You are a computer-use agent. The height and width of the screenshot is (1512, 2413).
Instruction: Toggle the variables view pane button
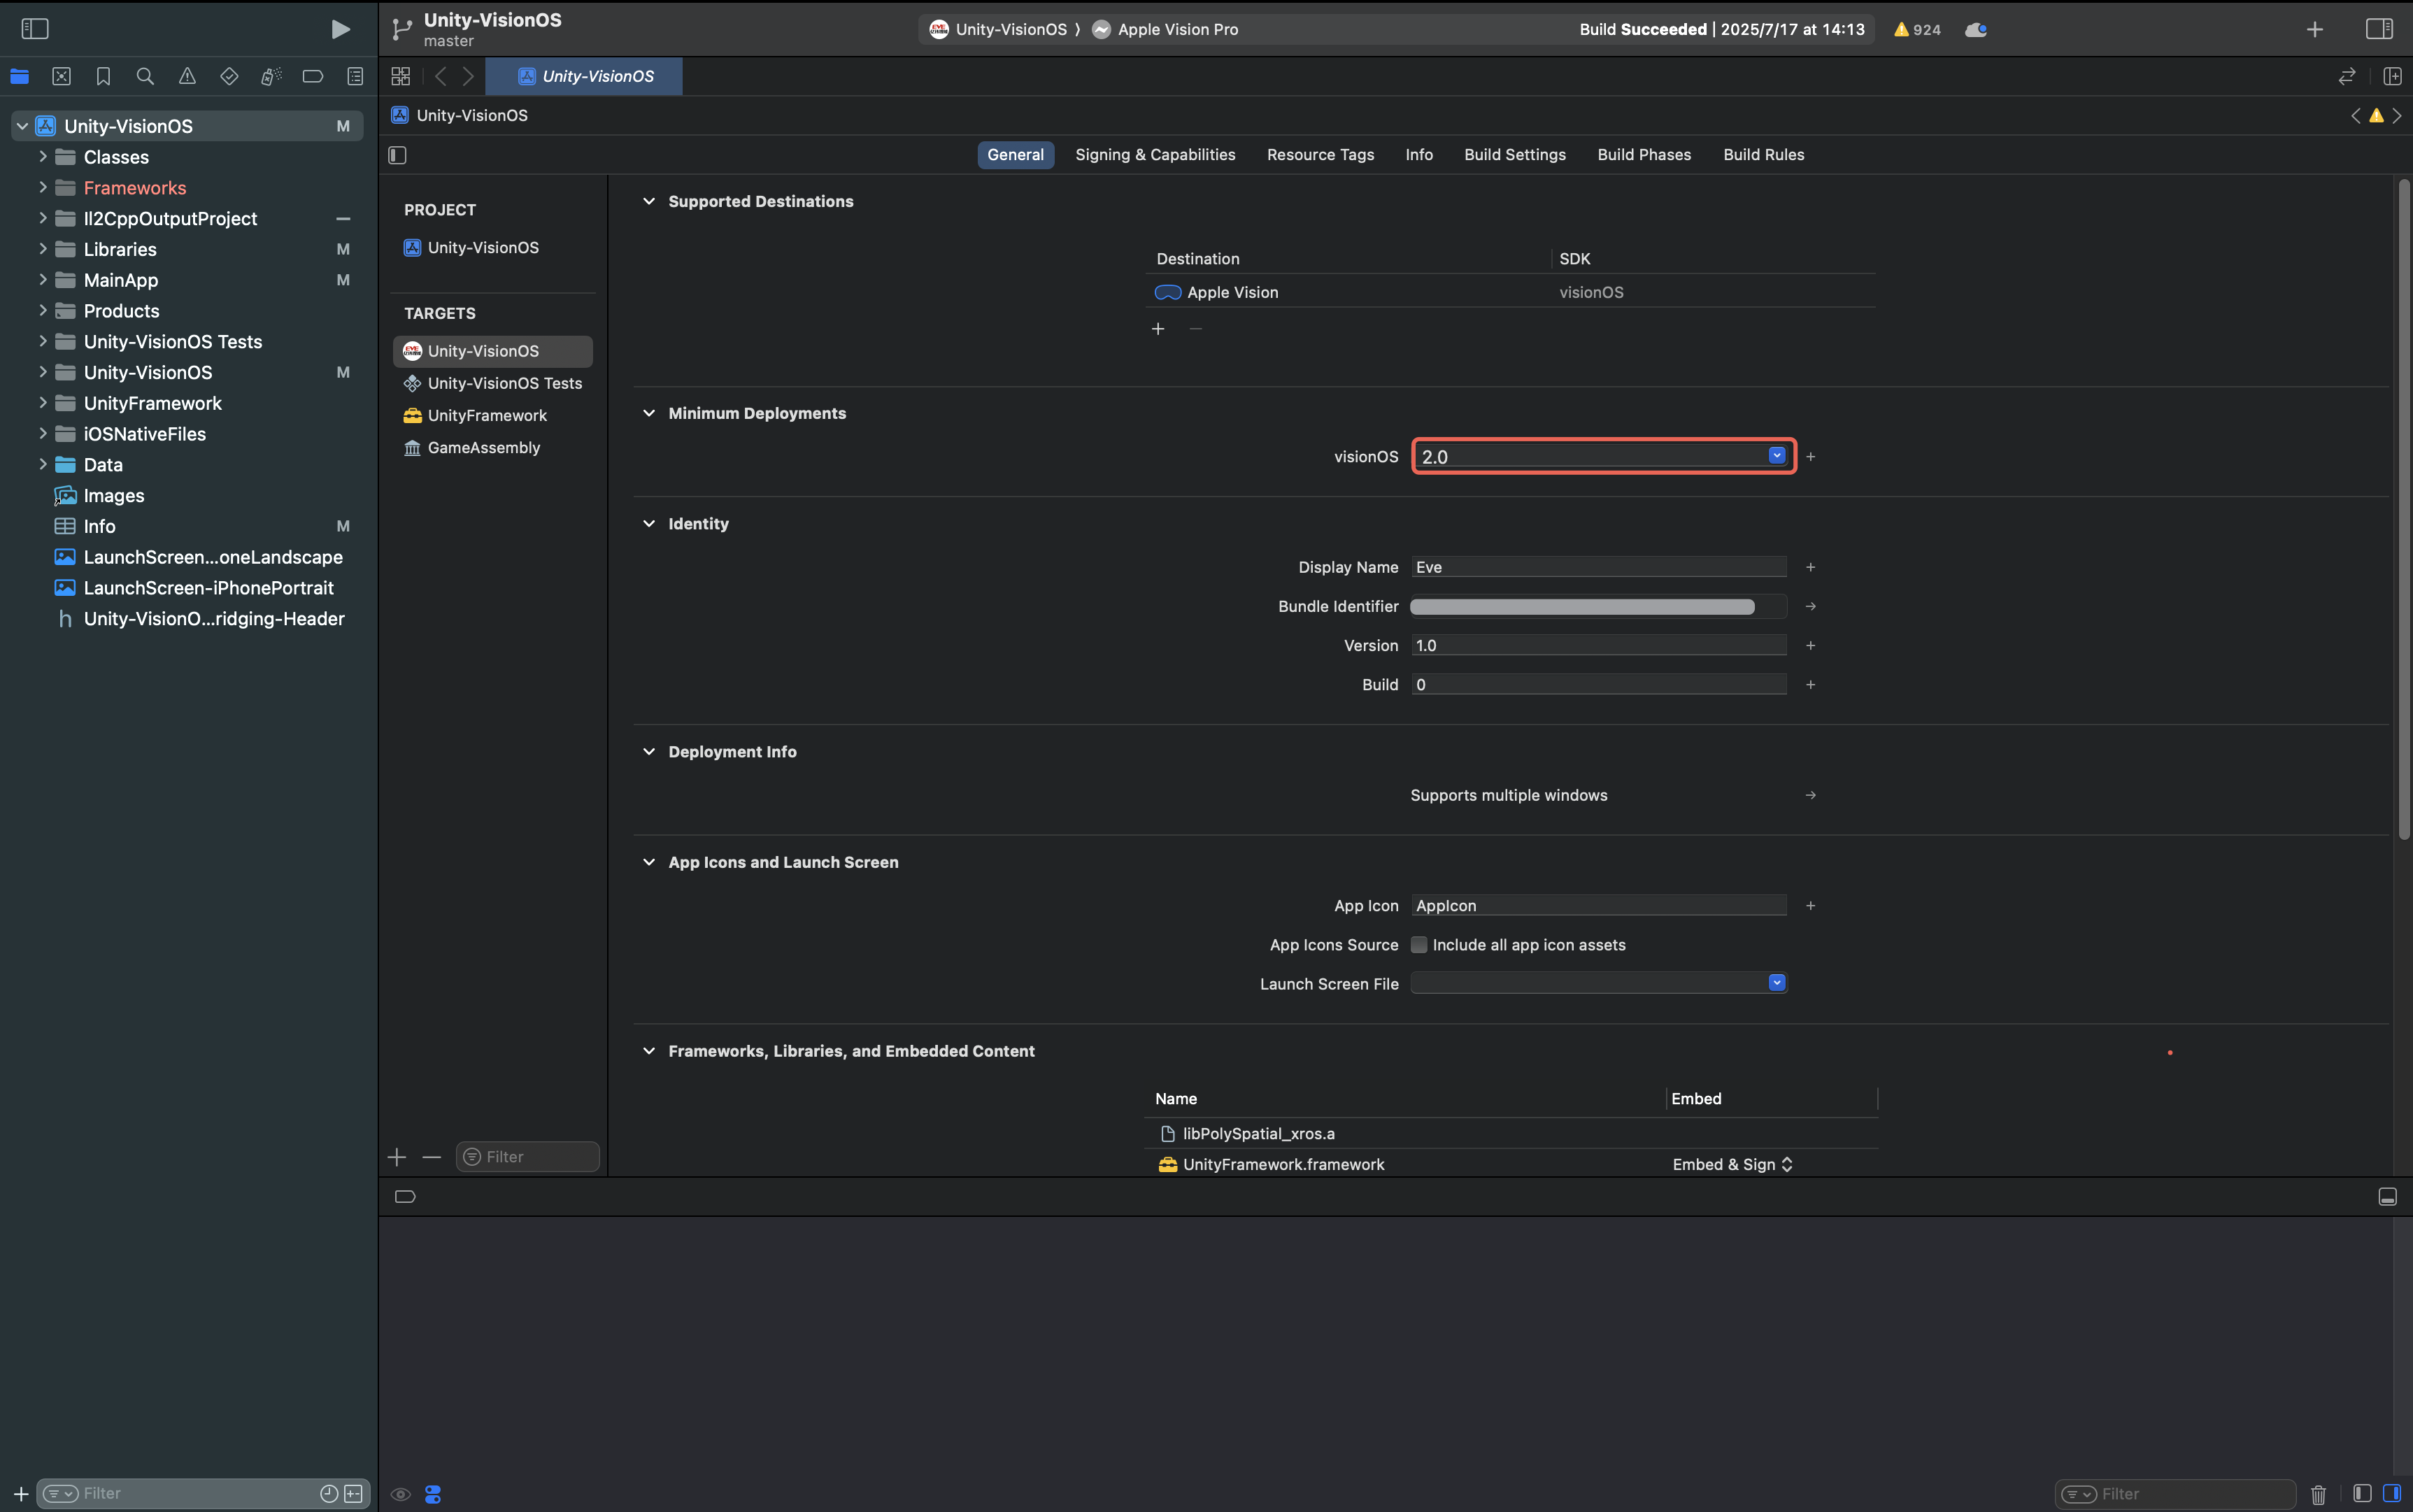click(x=2362, y=1493)
